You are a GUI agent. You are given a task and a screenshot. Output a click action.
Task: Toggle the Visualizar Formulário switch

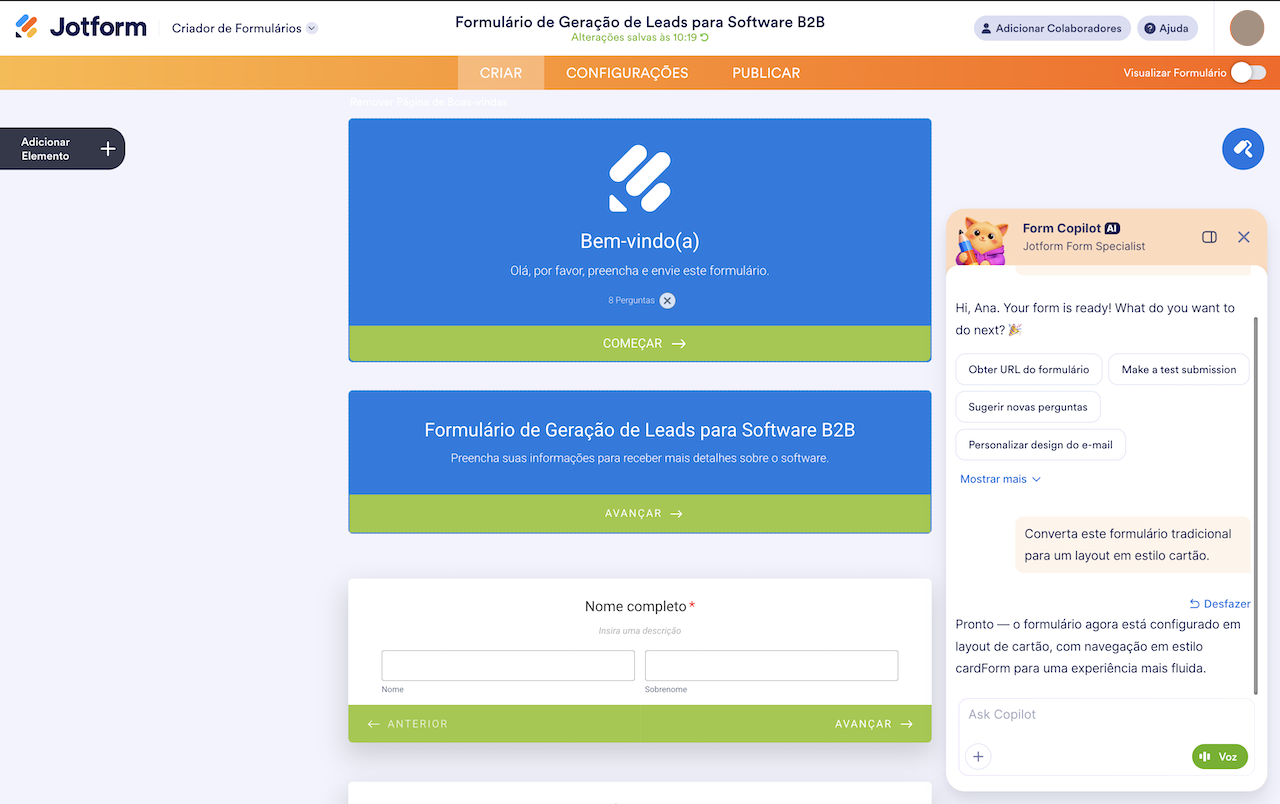[x=1247, y=72]
